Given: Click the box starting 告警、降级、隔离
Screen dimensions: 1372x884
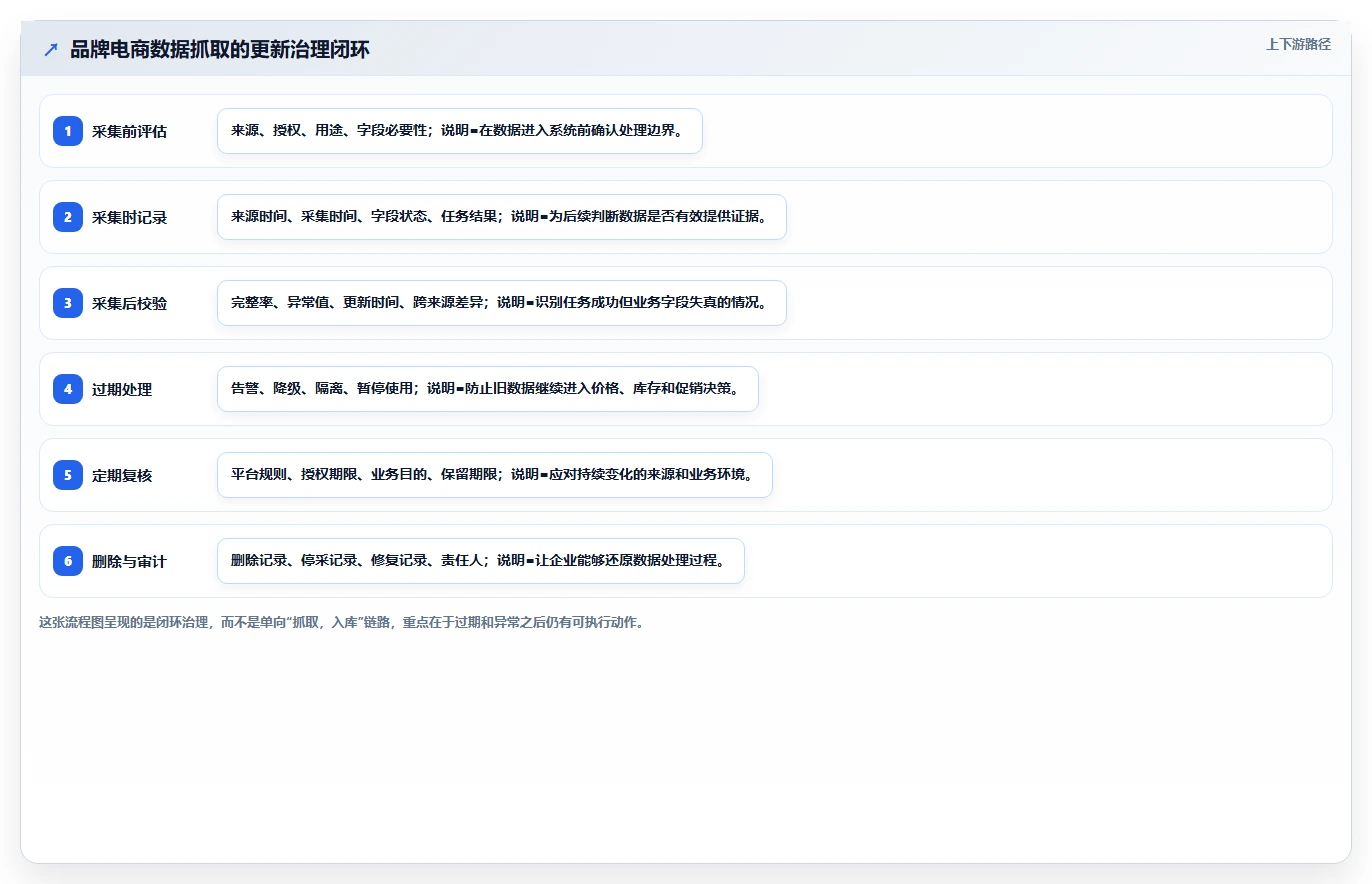Looking at the screenshot, I should pos(488,389).
